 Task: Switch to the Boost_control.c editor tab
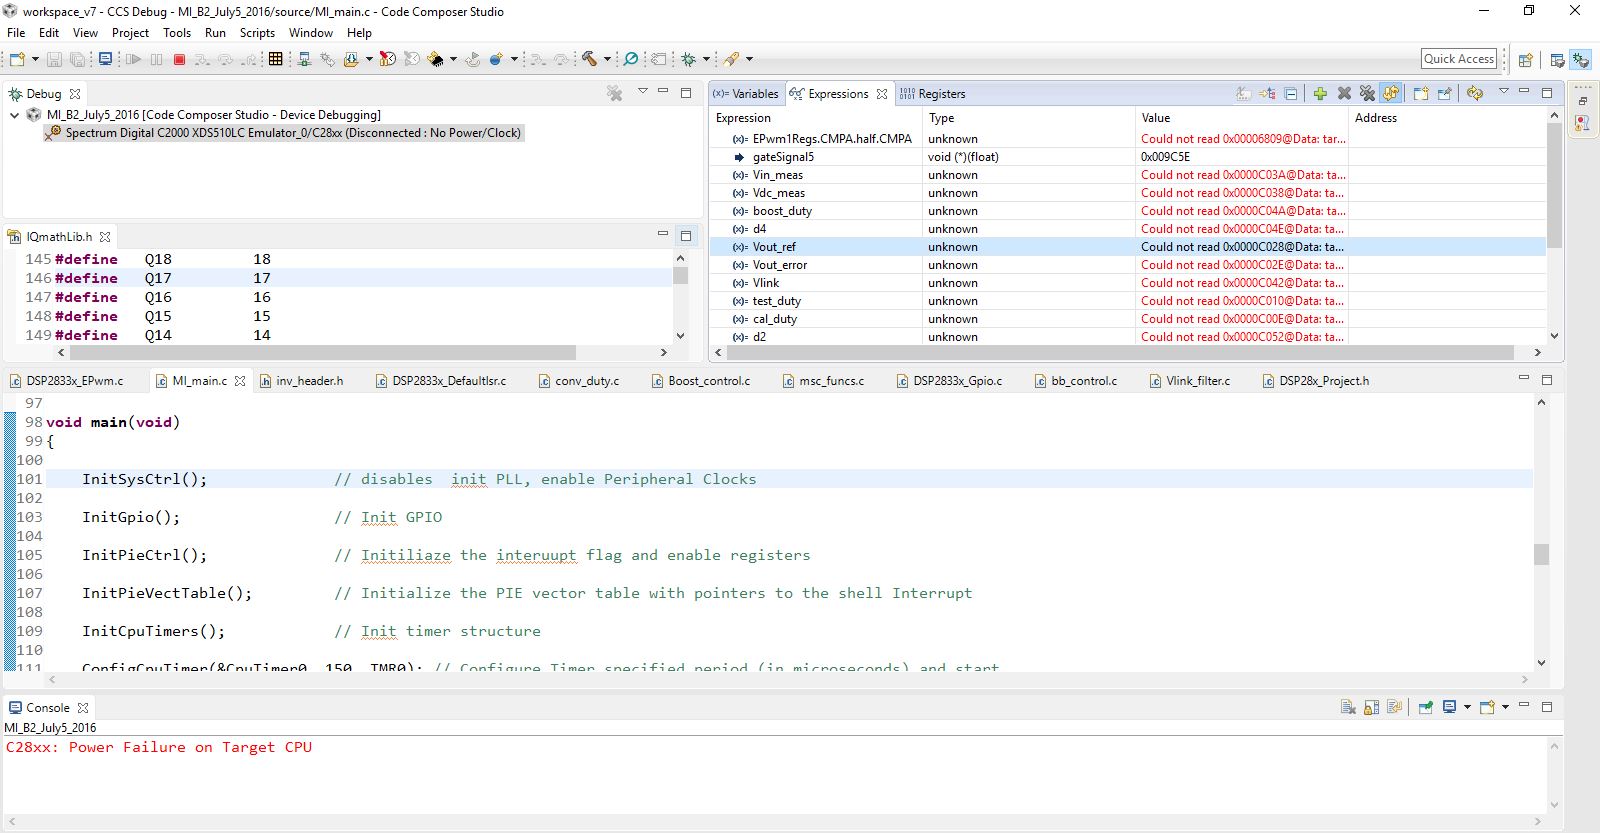click(708, 381)
